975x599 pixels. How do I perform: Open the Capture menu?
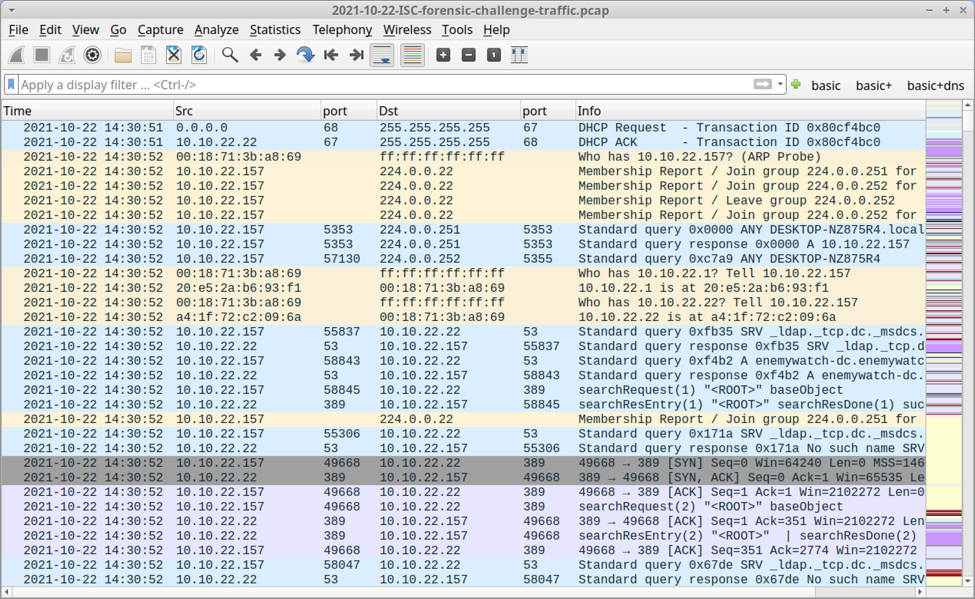160,30
